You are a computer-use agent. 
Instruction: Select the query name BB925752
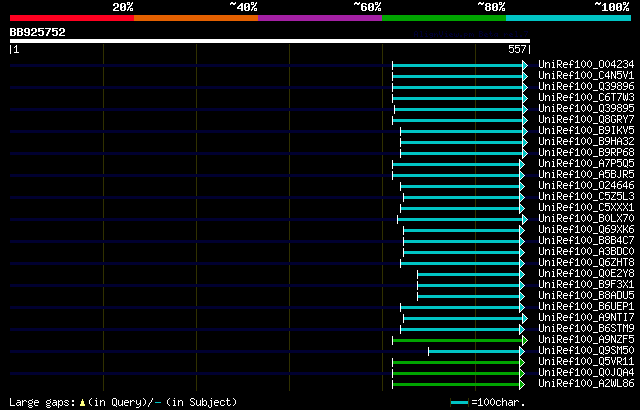(38, 32)
